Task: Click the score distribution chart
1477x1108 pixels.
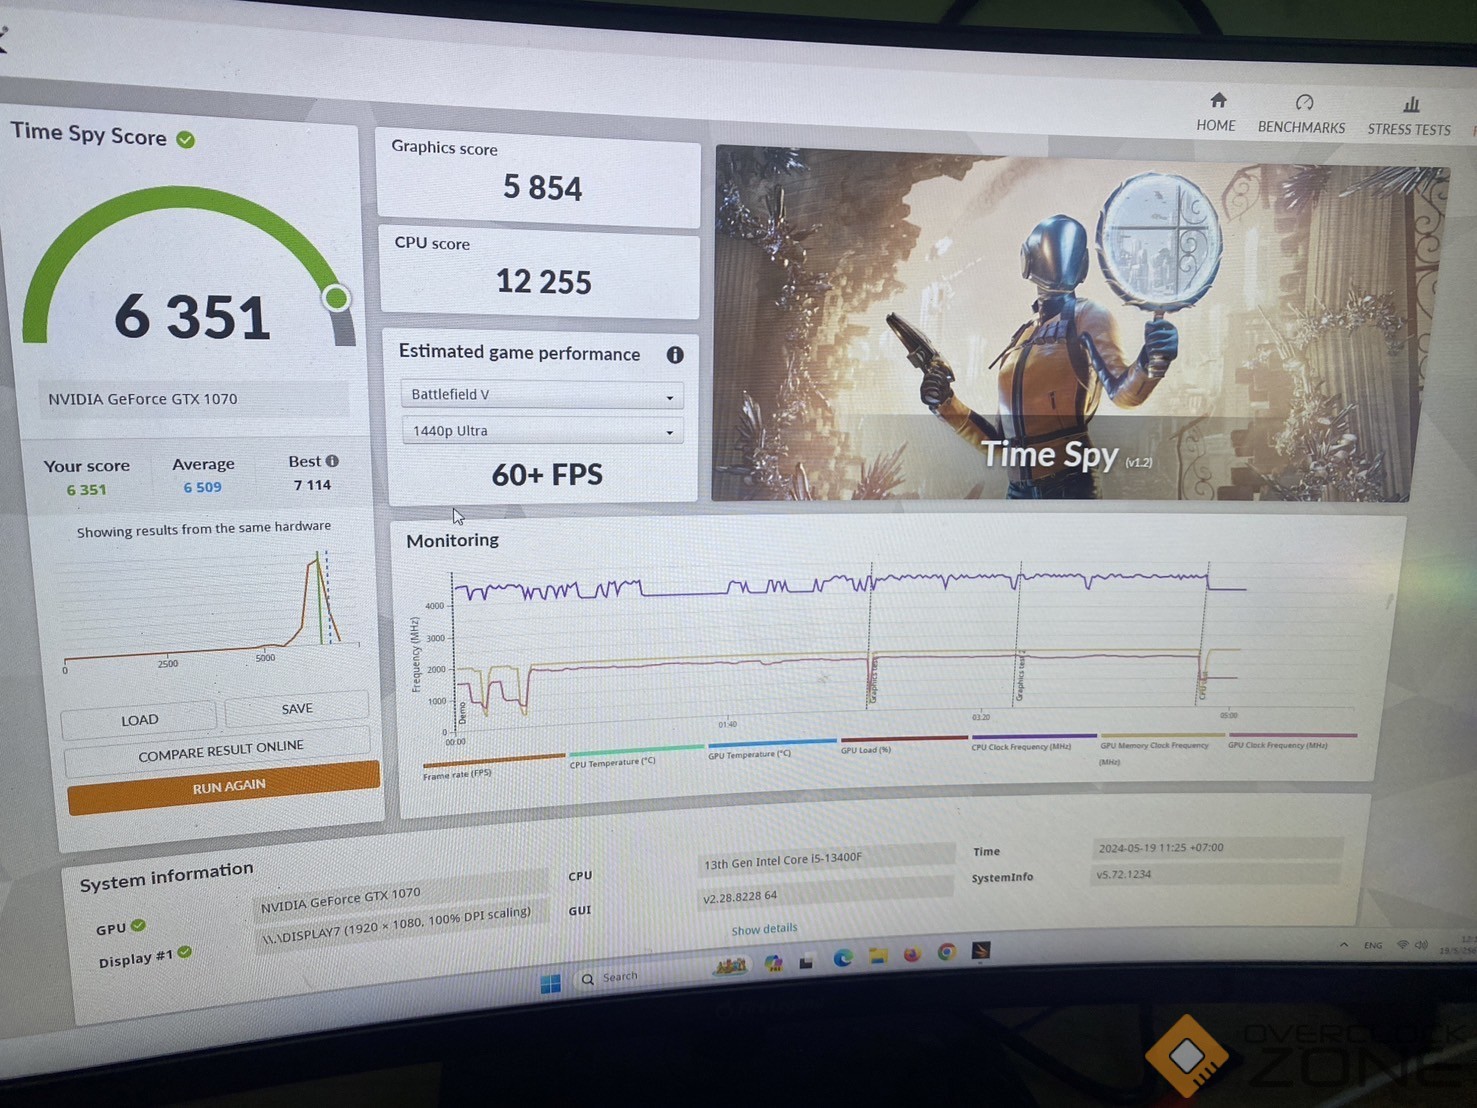Action: (x=210, y=608)
